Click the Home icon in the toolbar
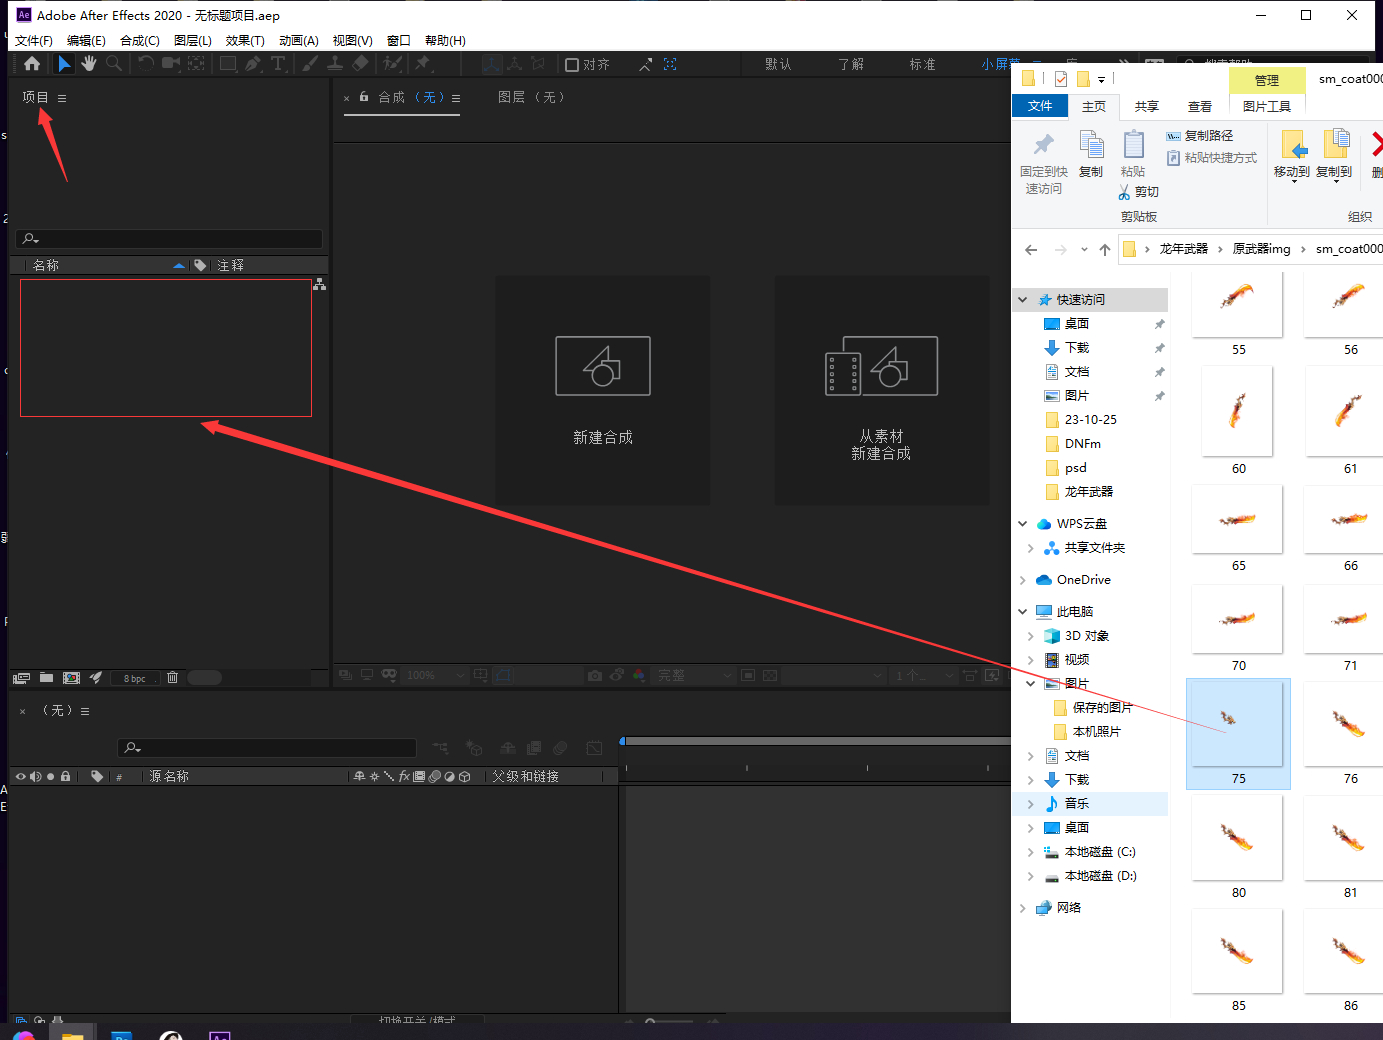 32,64
